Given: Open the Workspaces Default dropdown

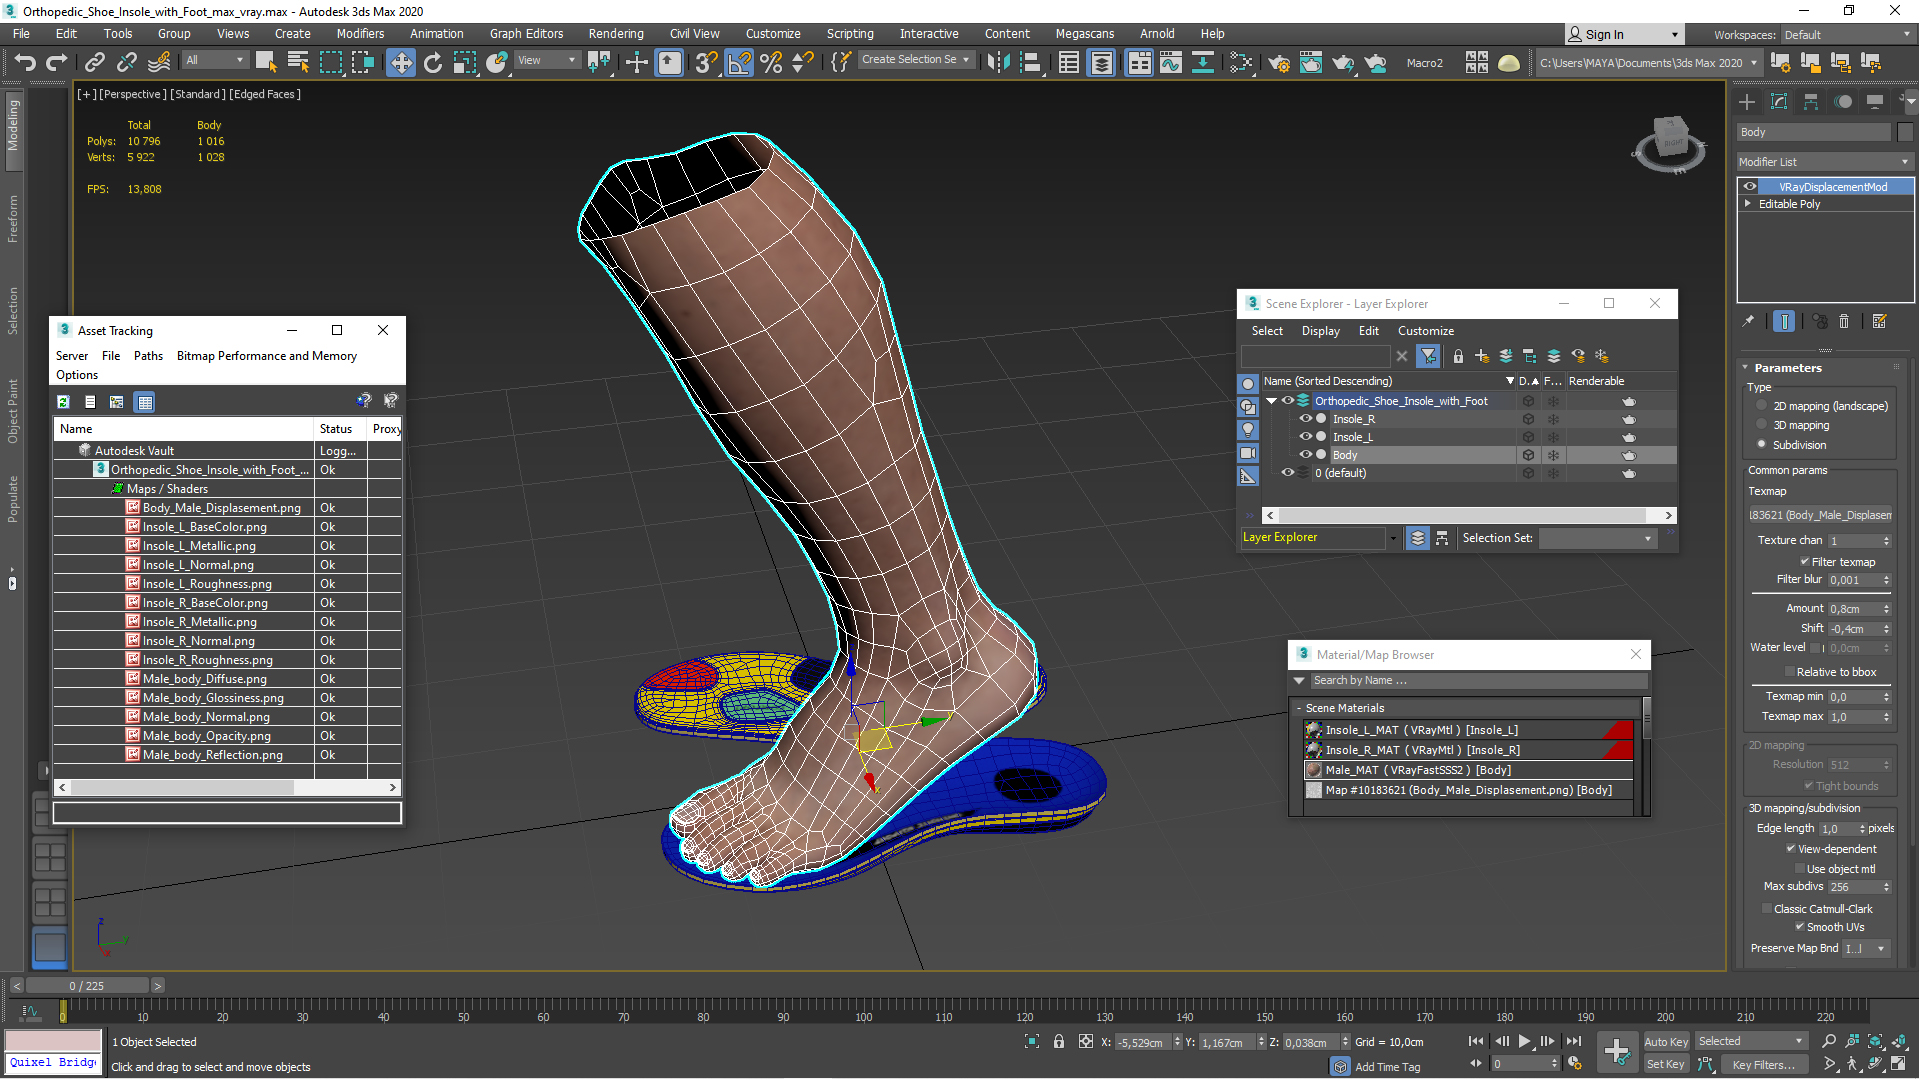Looking at the screenshot, I should coord(1847,35).
